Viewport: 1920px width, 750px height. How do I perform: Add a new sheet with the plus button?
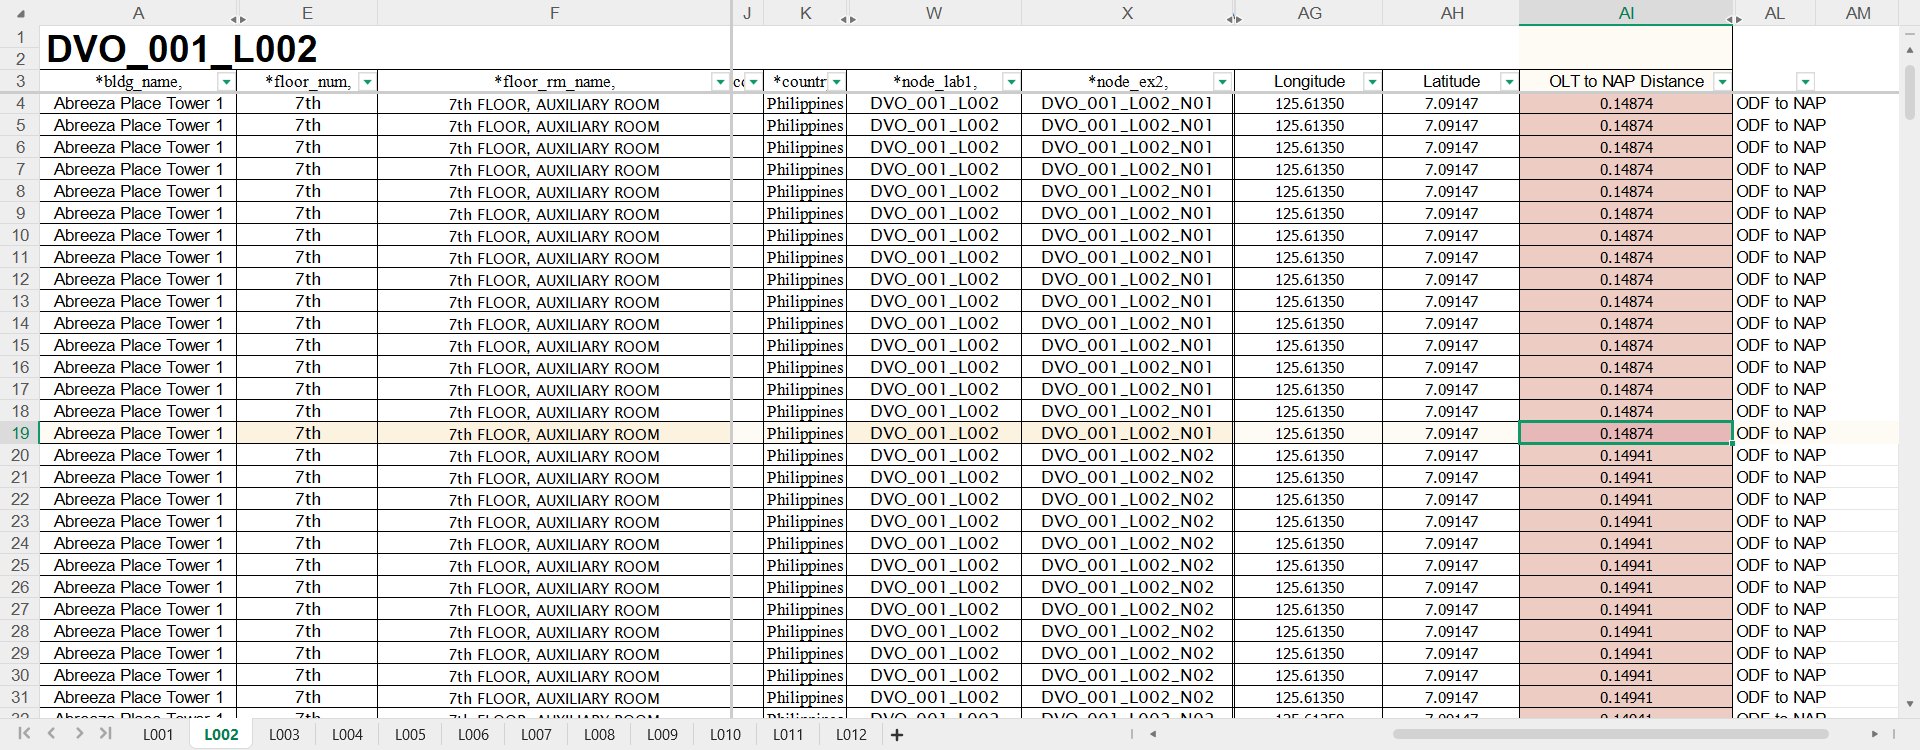click(x=897, y=735)
